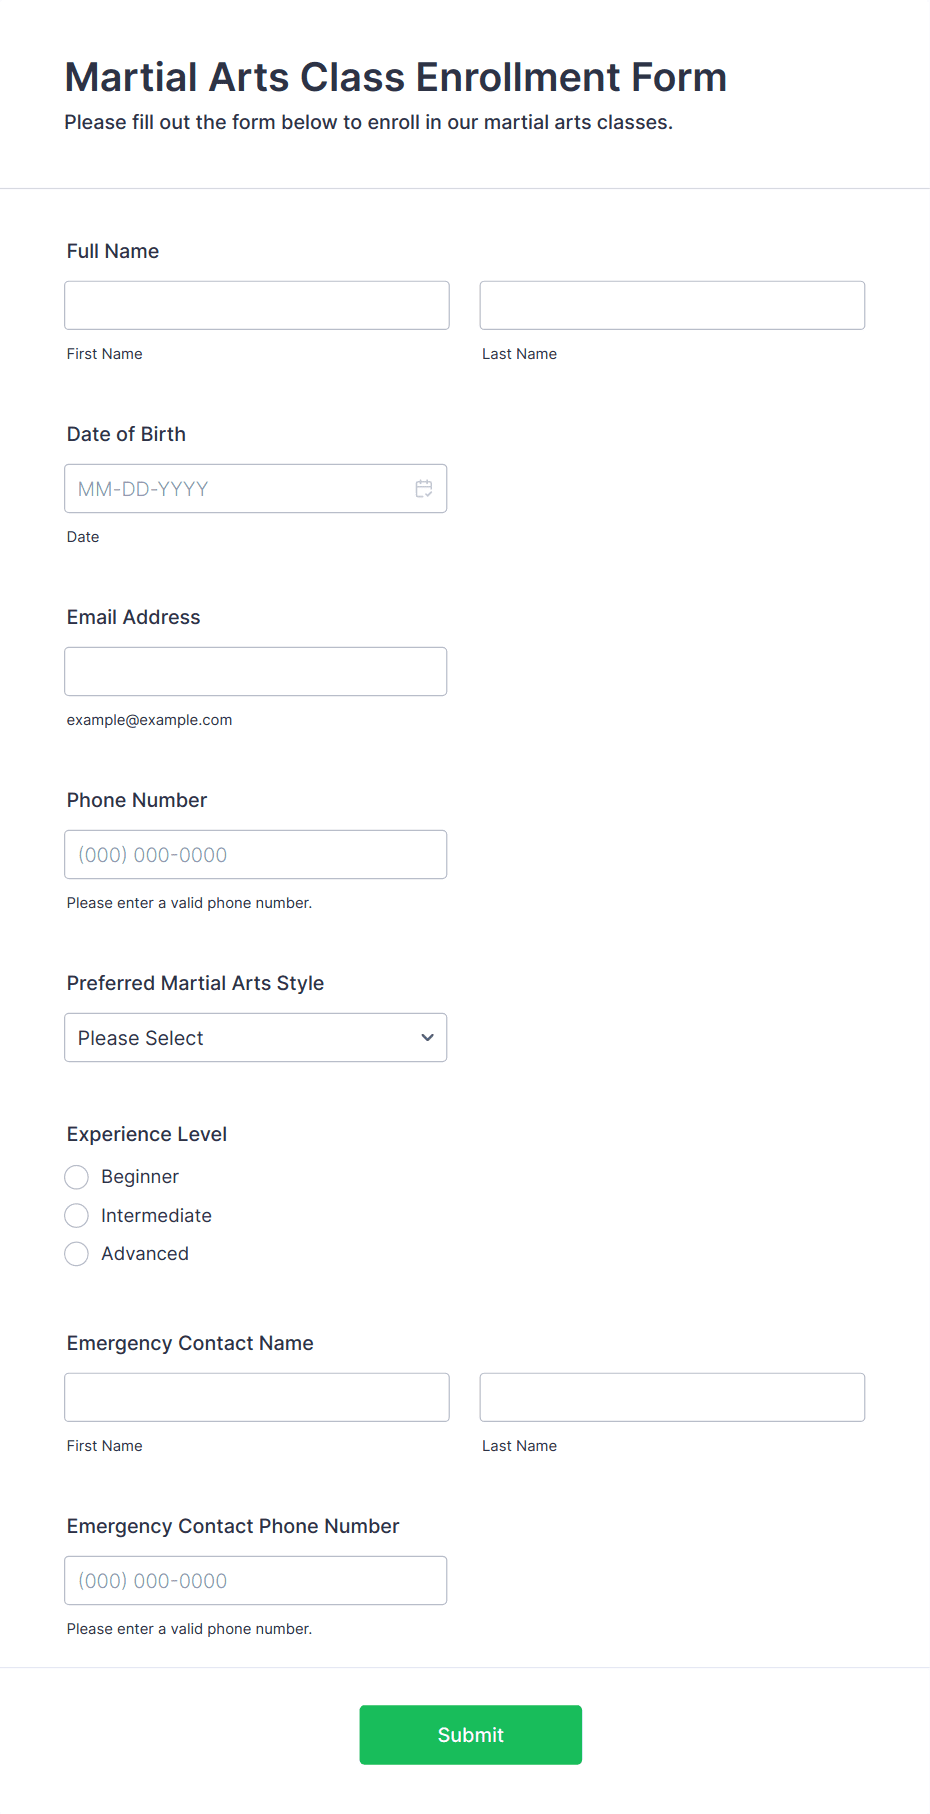Click Emergency Contact Phone Number input
Viewport: 930px width, 1814px height.
pos(256,1581)
